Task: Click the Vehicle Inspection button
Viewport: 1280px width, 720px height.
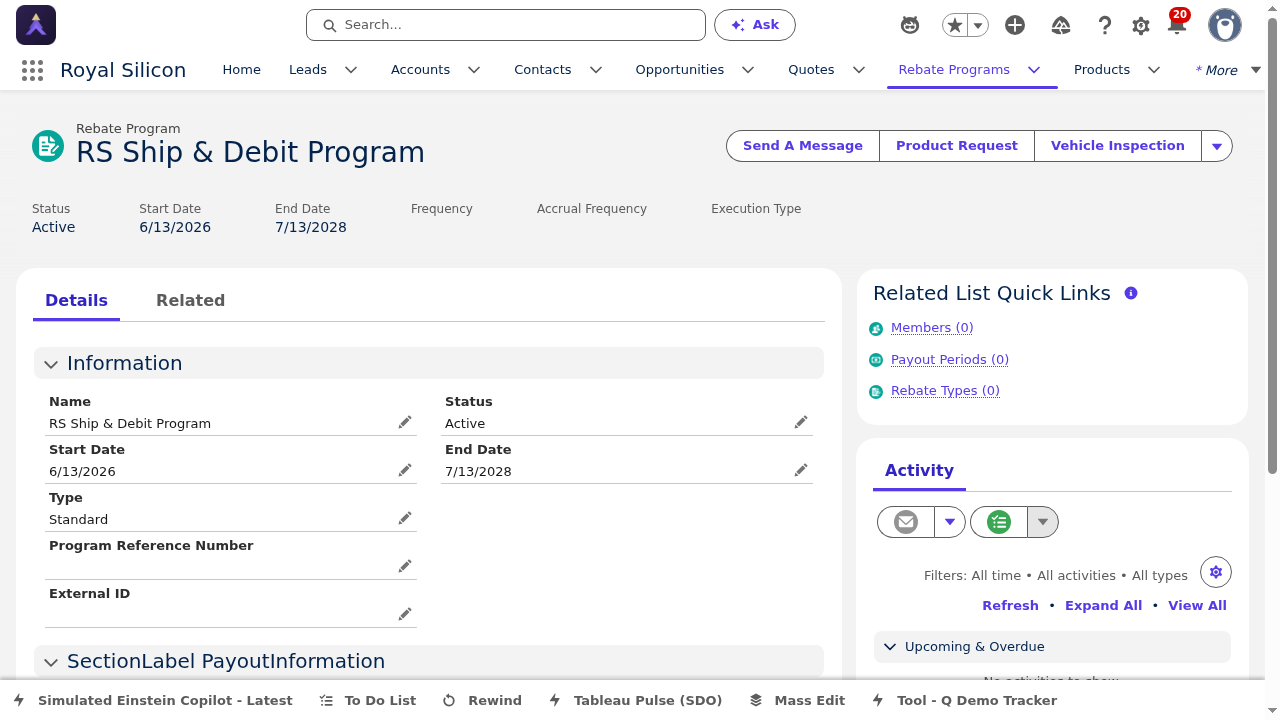Action: (1118, 146)
